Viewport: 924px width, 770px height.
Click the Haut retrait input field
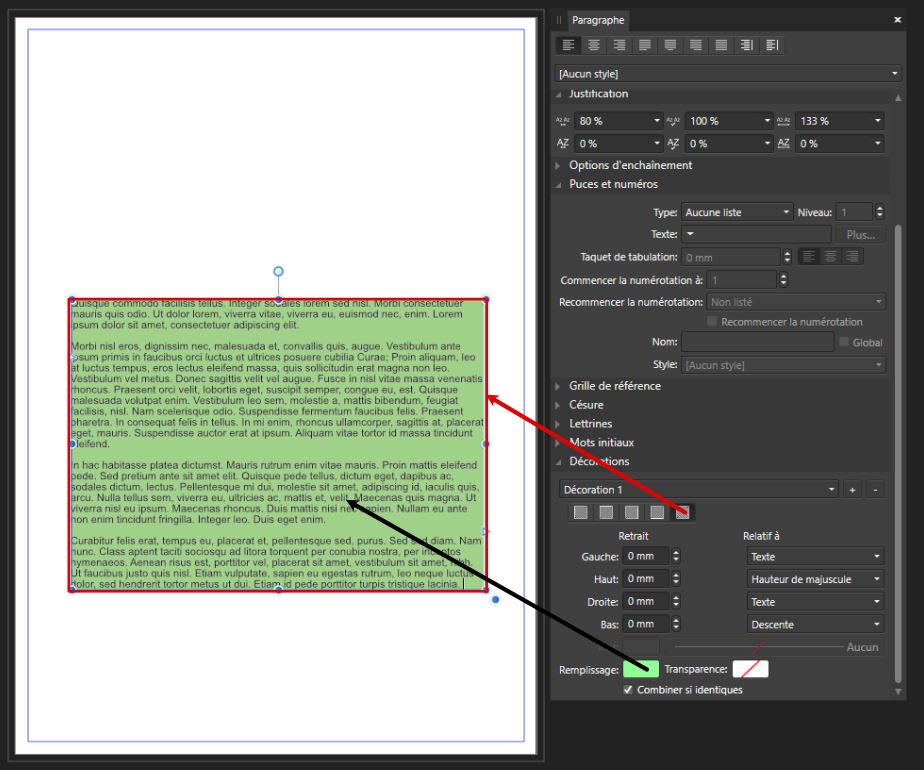(647, 579)
